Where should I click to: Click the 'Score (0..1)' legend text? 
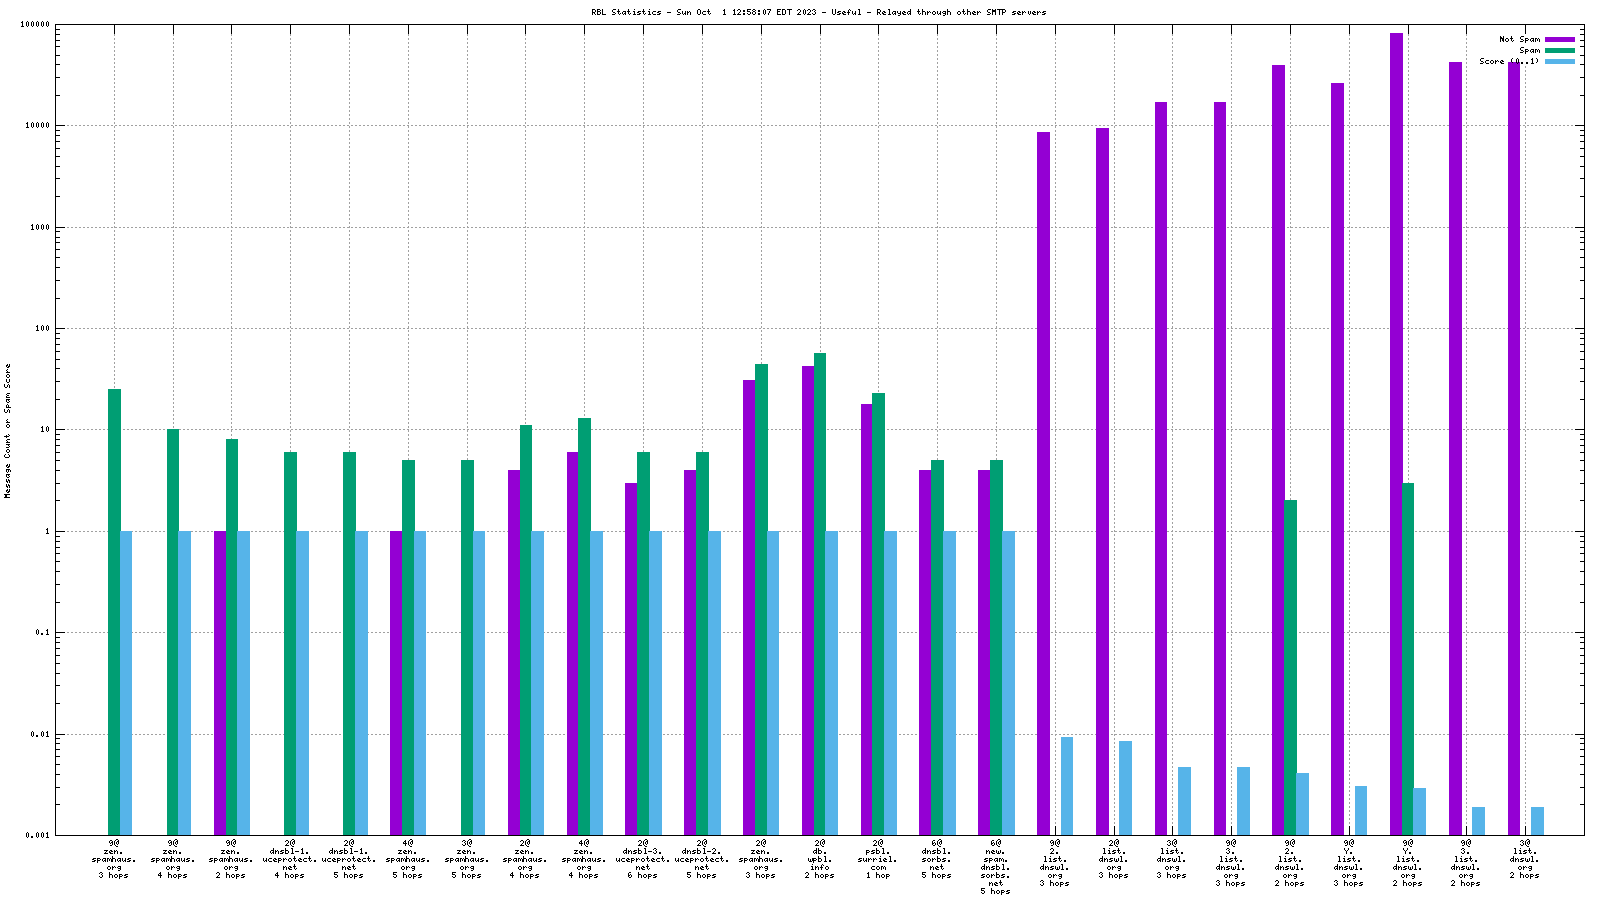pos(1509,61)
